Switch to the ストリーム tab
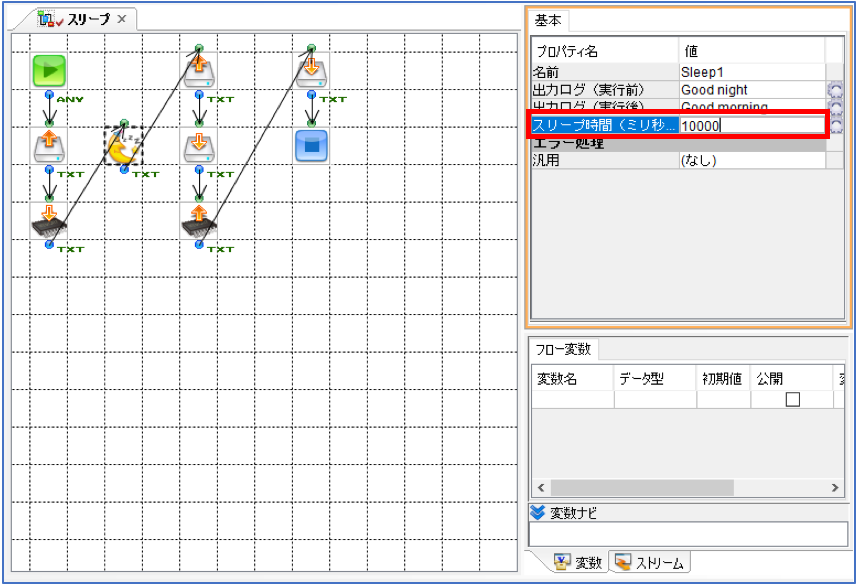The height and width of the screenshot is (586, 857). (650, 562)
